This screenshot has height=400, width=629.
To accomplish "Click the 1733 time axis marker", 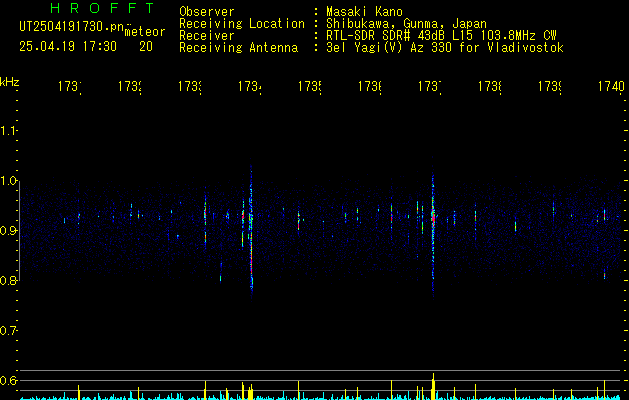I will coord(190,86).
